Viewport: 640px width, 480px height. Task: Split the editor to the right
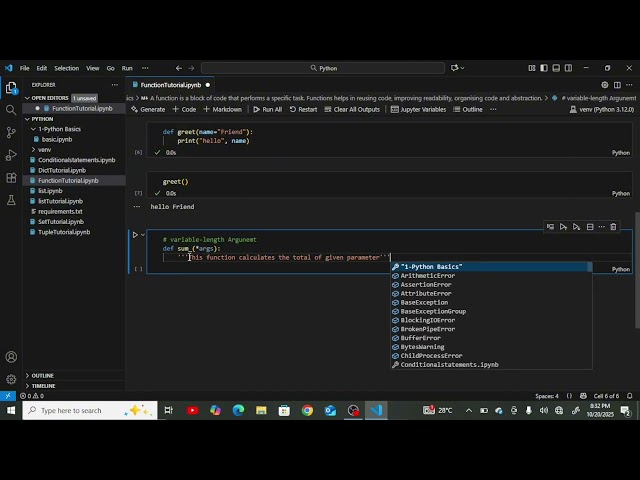pyautogui.click(x=617, y=85)
